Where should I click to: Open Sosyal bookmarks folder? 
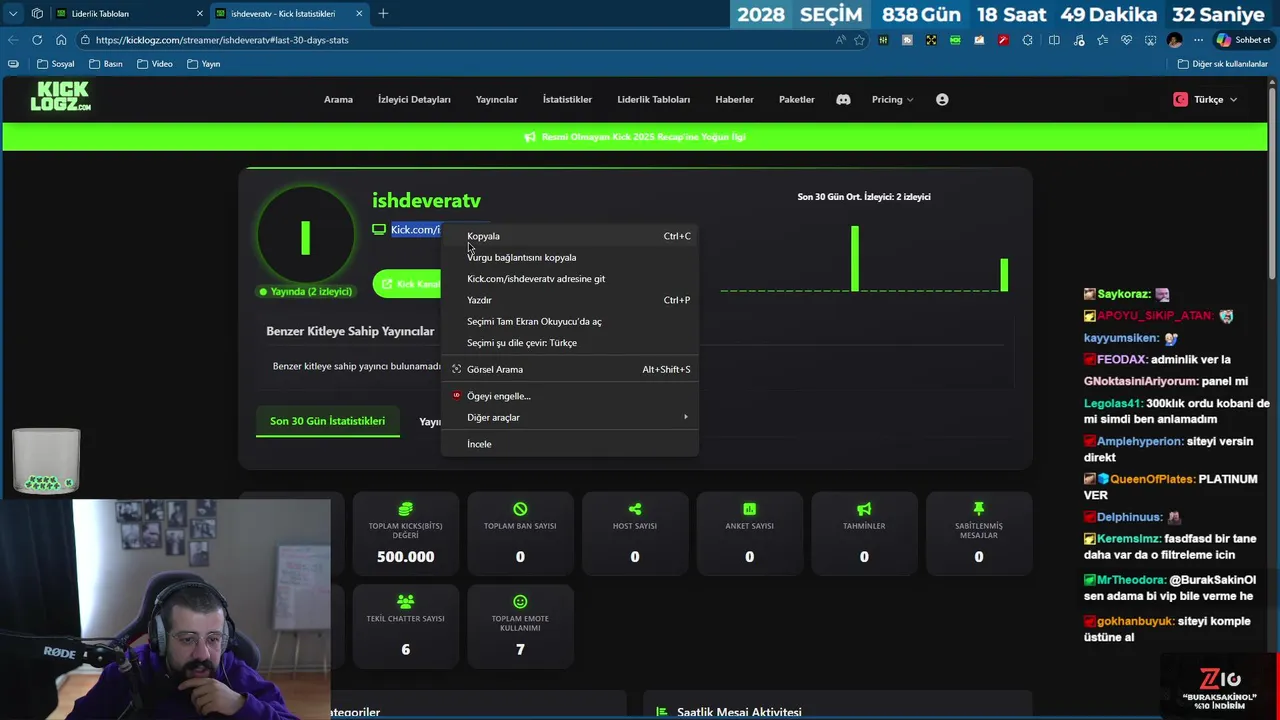pos(55,64)
